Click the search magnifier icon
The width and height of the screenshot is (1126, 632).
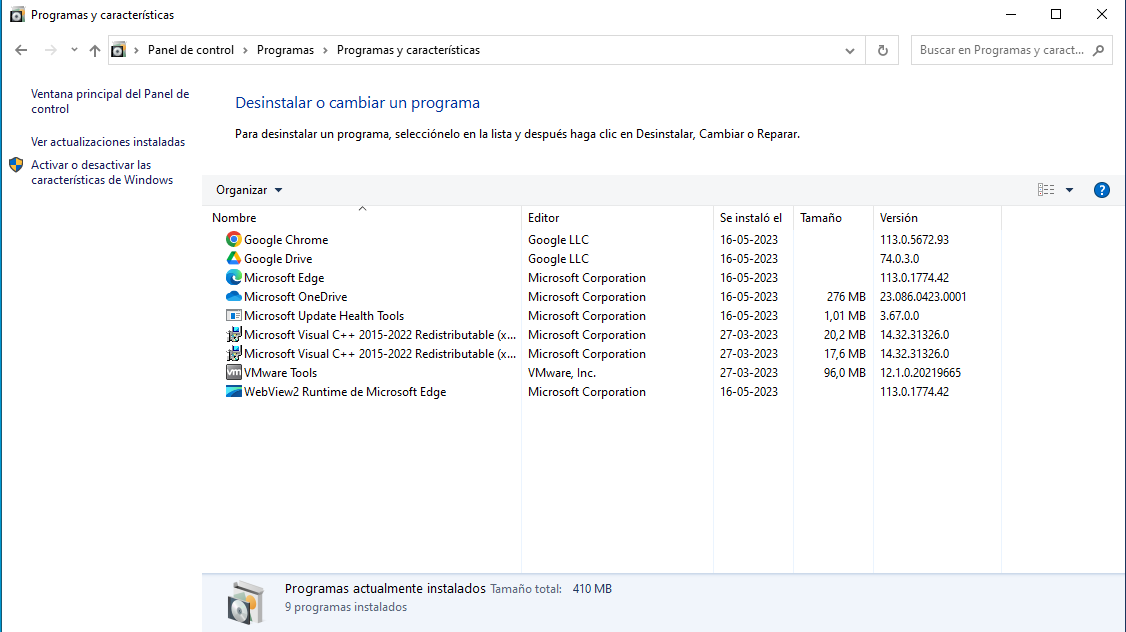pyautogui.click(x=1098, y=50)
